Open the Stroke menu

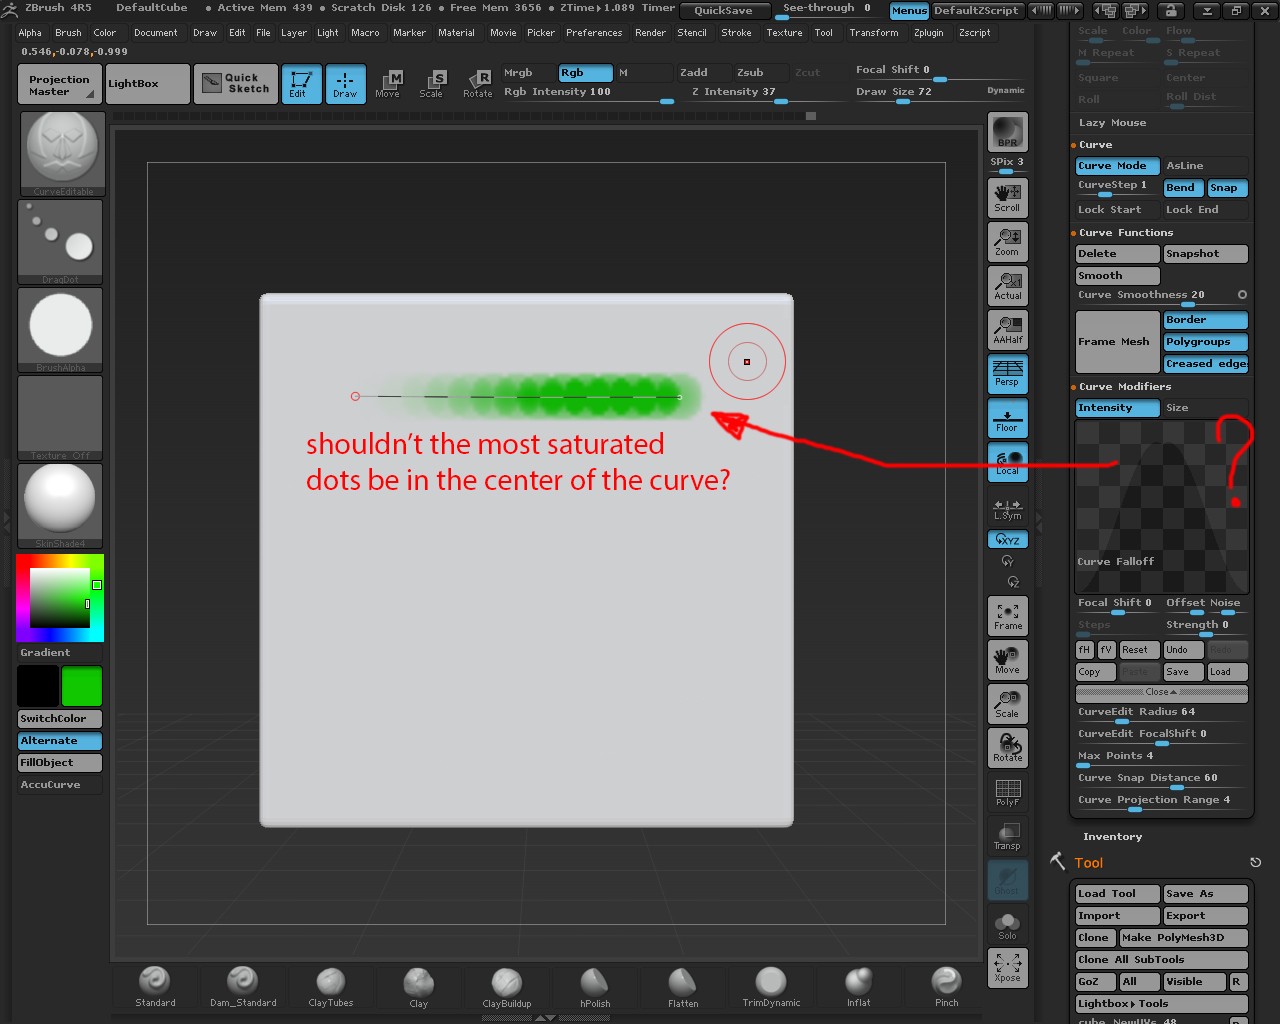click(736, 33)
